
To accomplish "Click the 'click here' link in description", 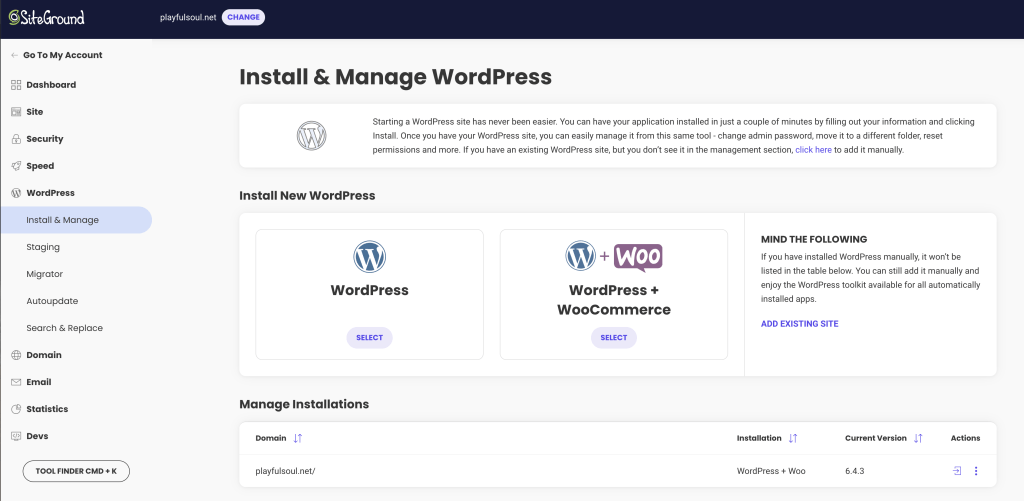I will click(x=813, y=150).
